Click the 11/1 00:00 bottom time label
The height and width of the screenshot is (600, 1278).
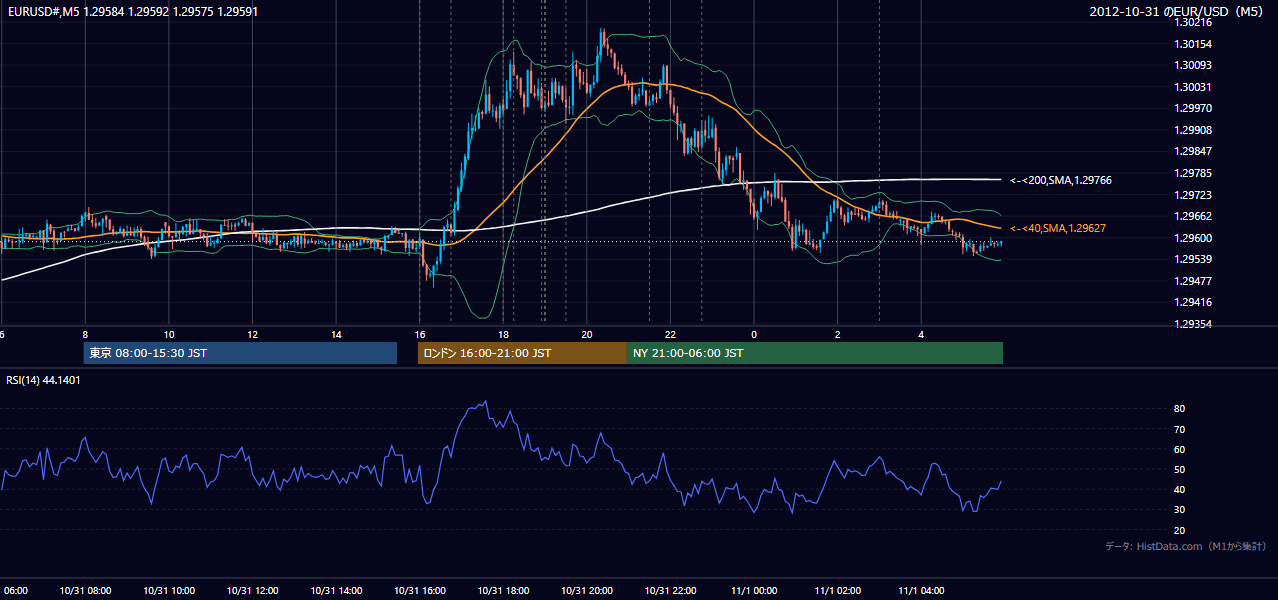(754, 590)
